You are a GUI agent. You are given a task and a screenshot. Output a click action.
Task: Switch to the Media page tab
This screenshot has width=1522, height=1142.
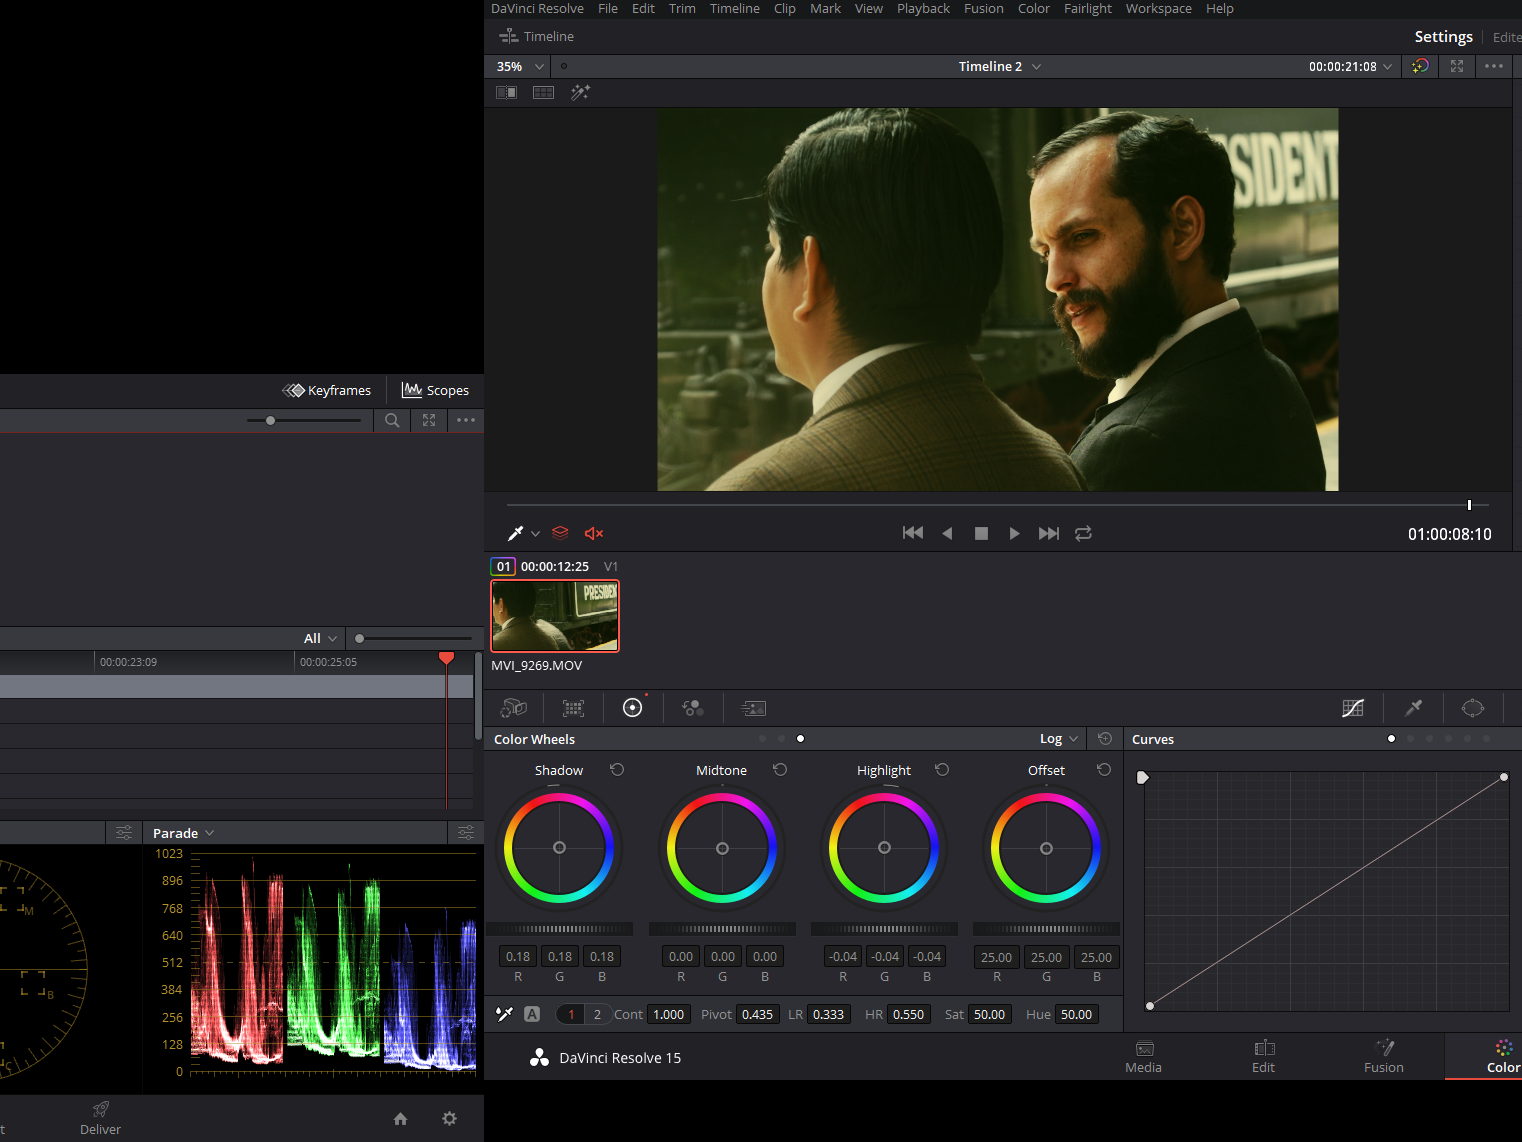tap(1144, 1056)
